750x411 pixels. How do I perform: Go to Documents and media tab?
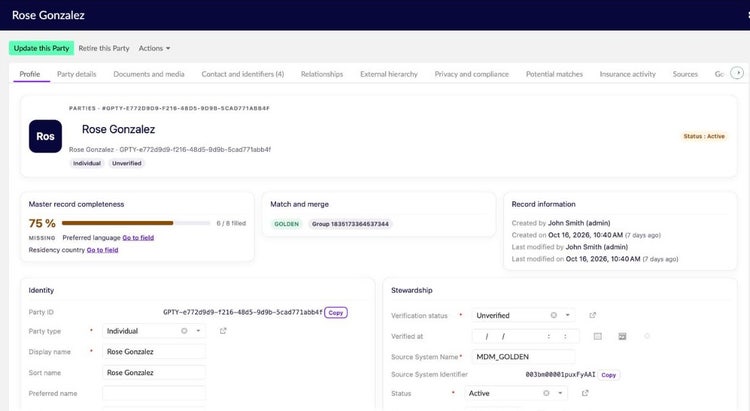tap(149, 74)
